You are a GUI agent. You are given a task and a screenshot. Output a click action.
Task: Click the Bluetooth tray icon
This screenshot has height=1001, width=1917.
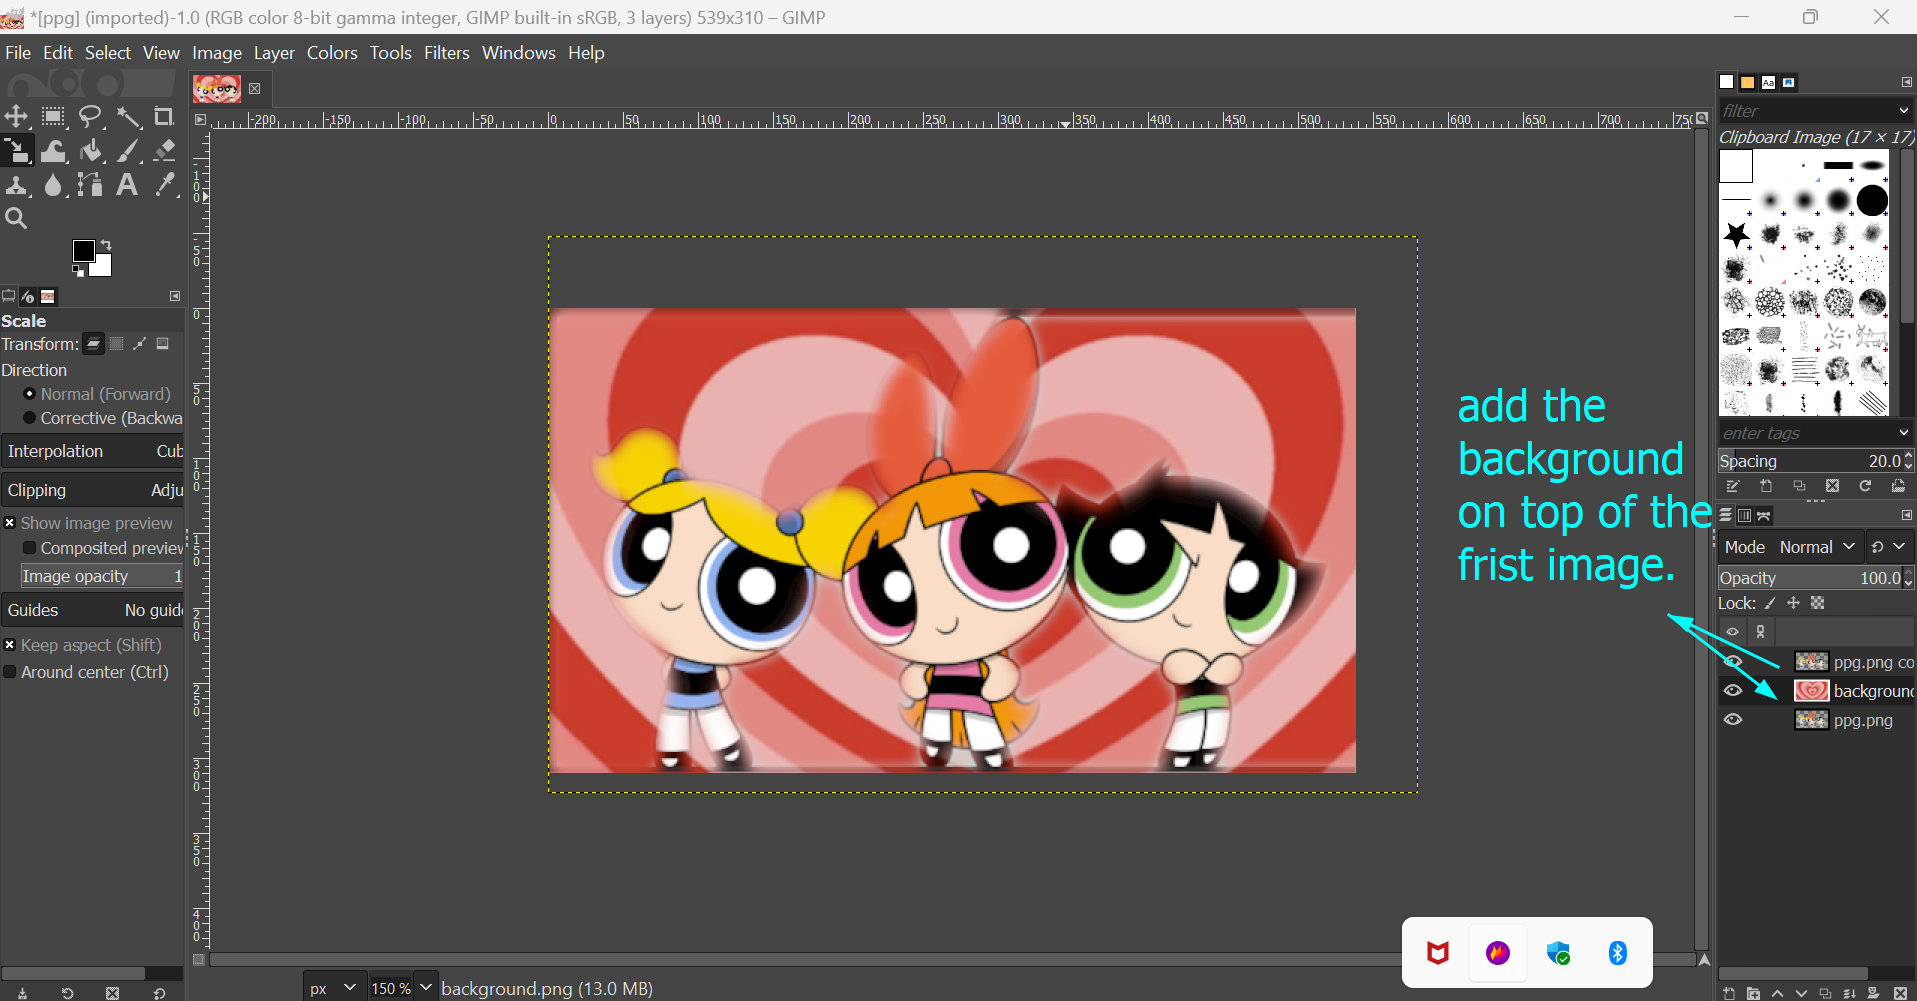pyautogui.click(x=1618, y=953)
